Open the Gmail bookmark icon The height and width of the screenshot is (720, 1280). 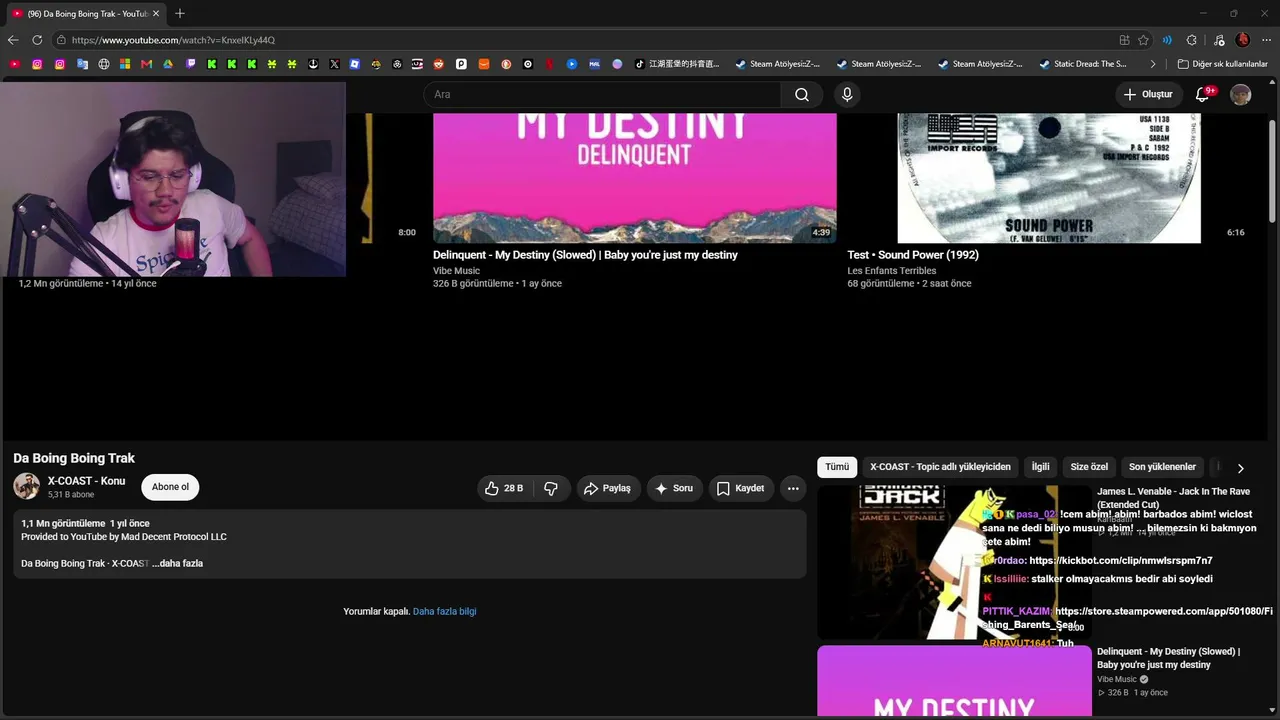(x=146, y=64)
